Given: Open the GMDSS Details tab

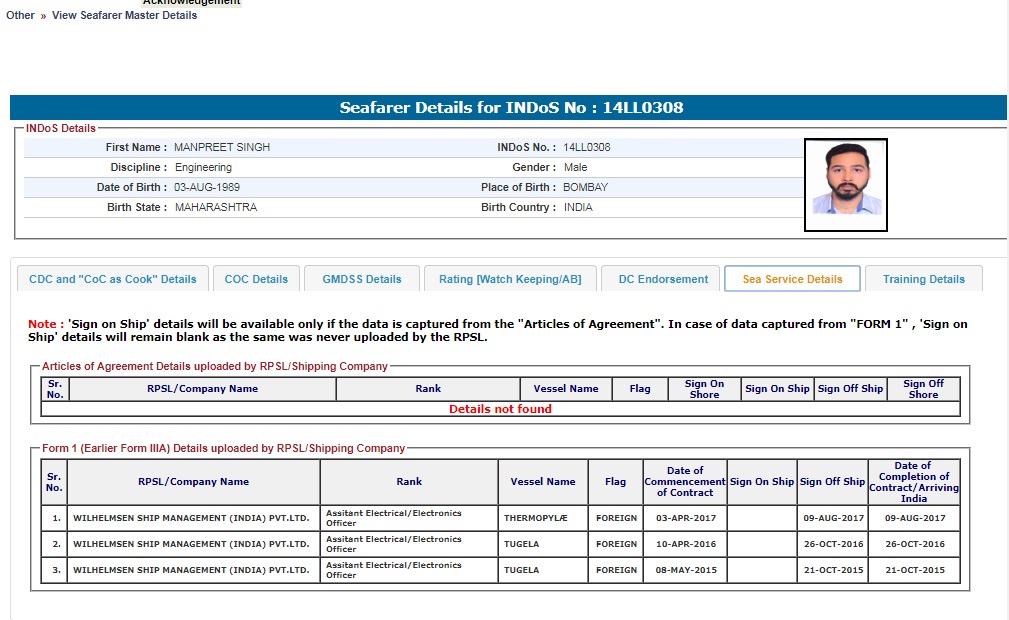Looking at the screenshot, I should tap(362, 279).
